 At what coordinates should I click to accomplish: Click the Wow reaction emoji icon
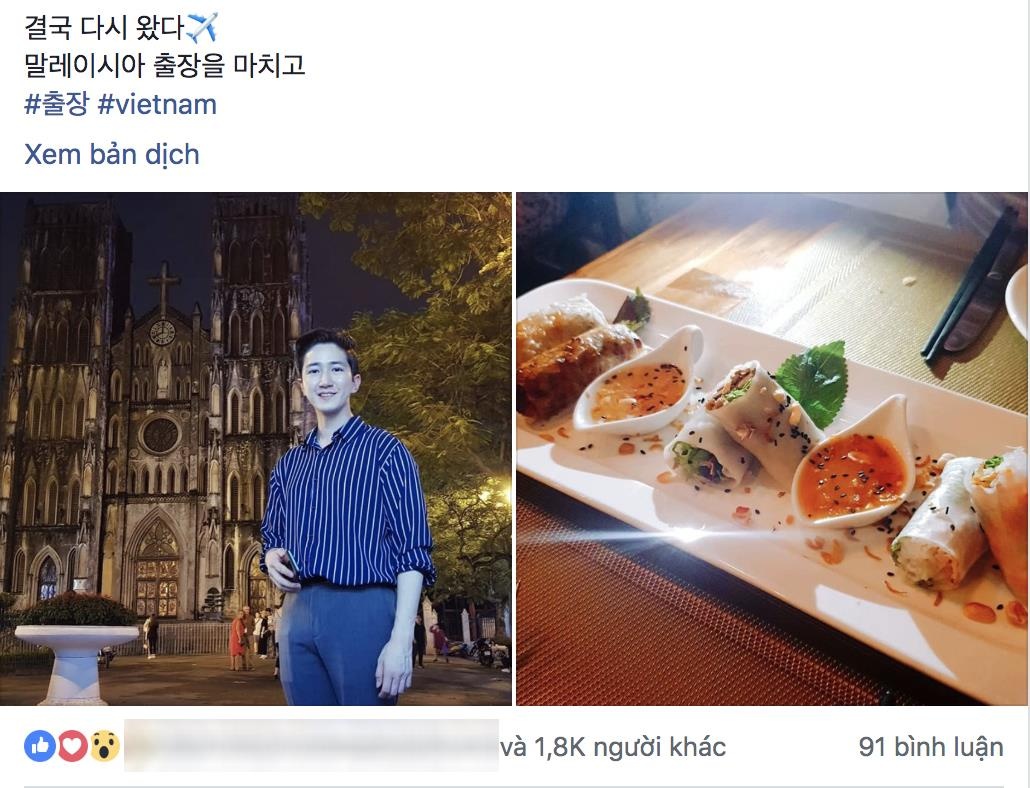(104, 747)
